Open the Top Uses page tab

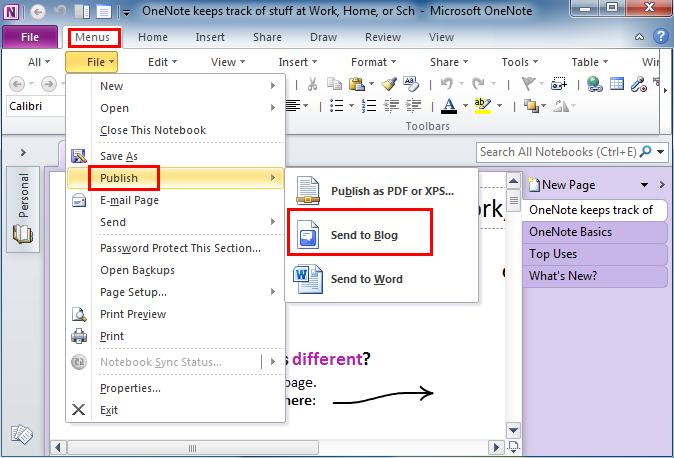(x=594, y=254)
